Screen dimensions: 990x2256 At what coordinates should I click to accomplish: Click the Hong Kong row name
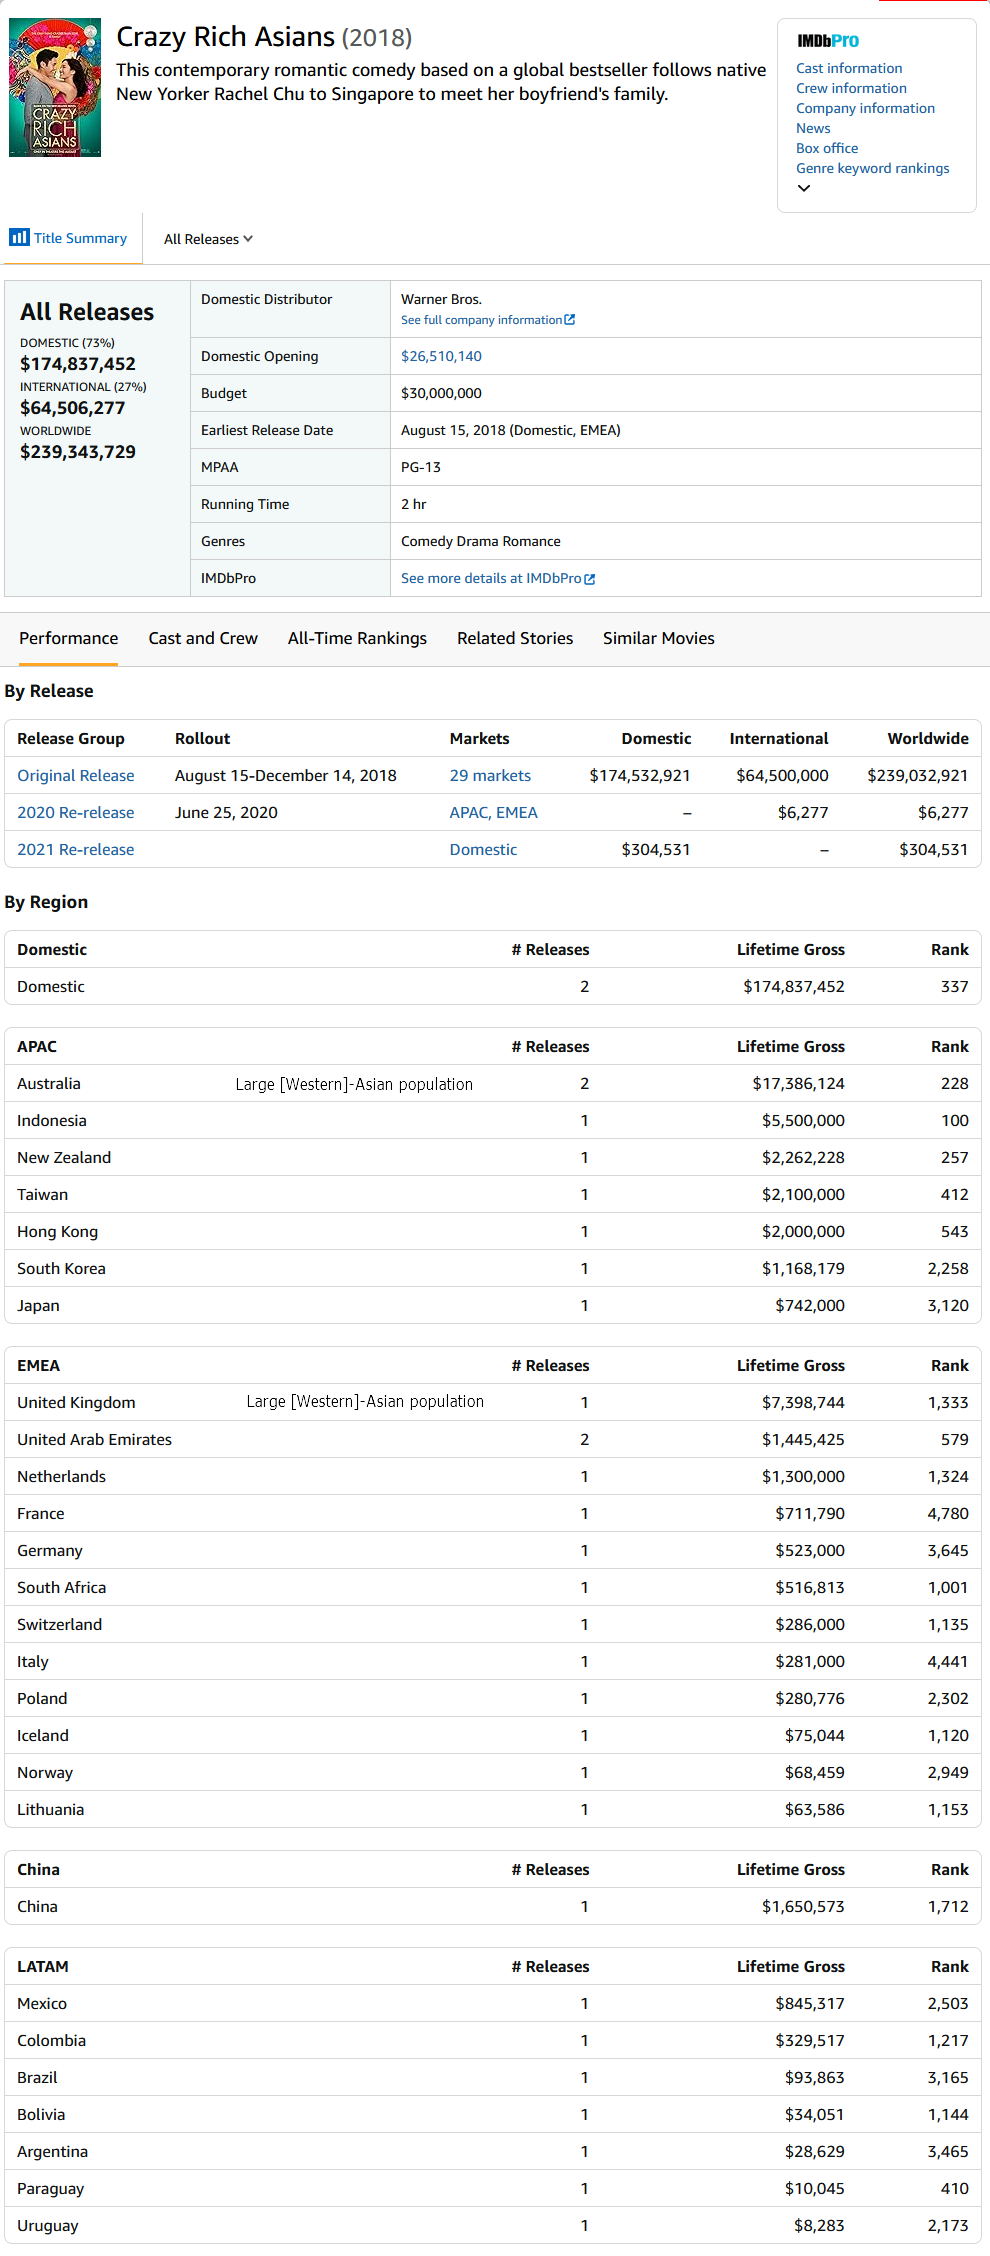click(x=58, y=1231)
